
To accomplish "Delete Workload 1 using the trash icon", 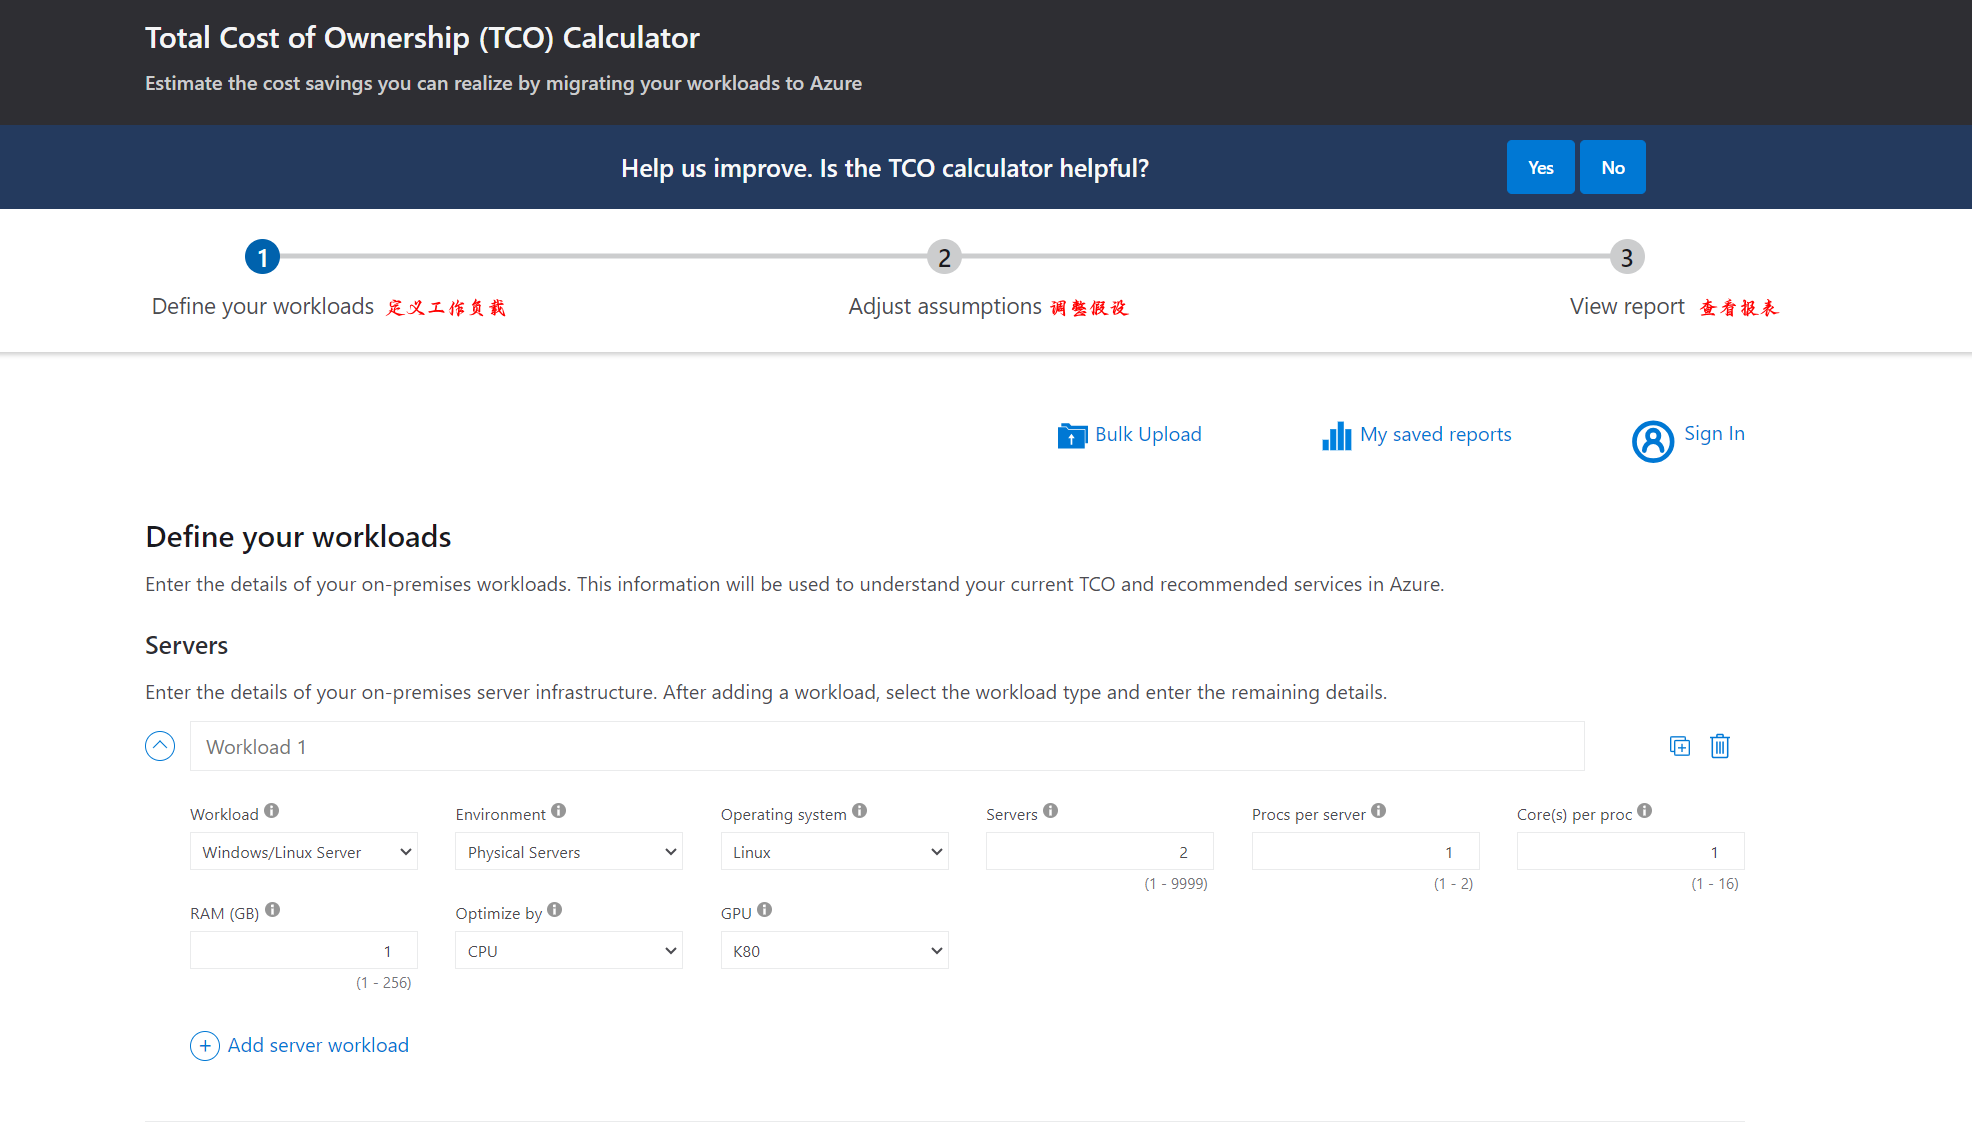I will 1719,746.
